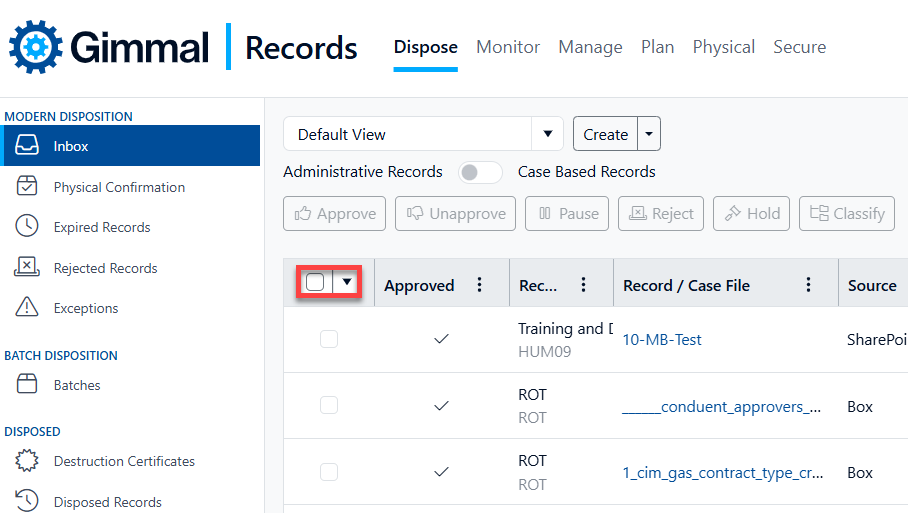Toggle Administrative/Case Based Records switch
Screen dimensions: 908x513
(480, 172)
